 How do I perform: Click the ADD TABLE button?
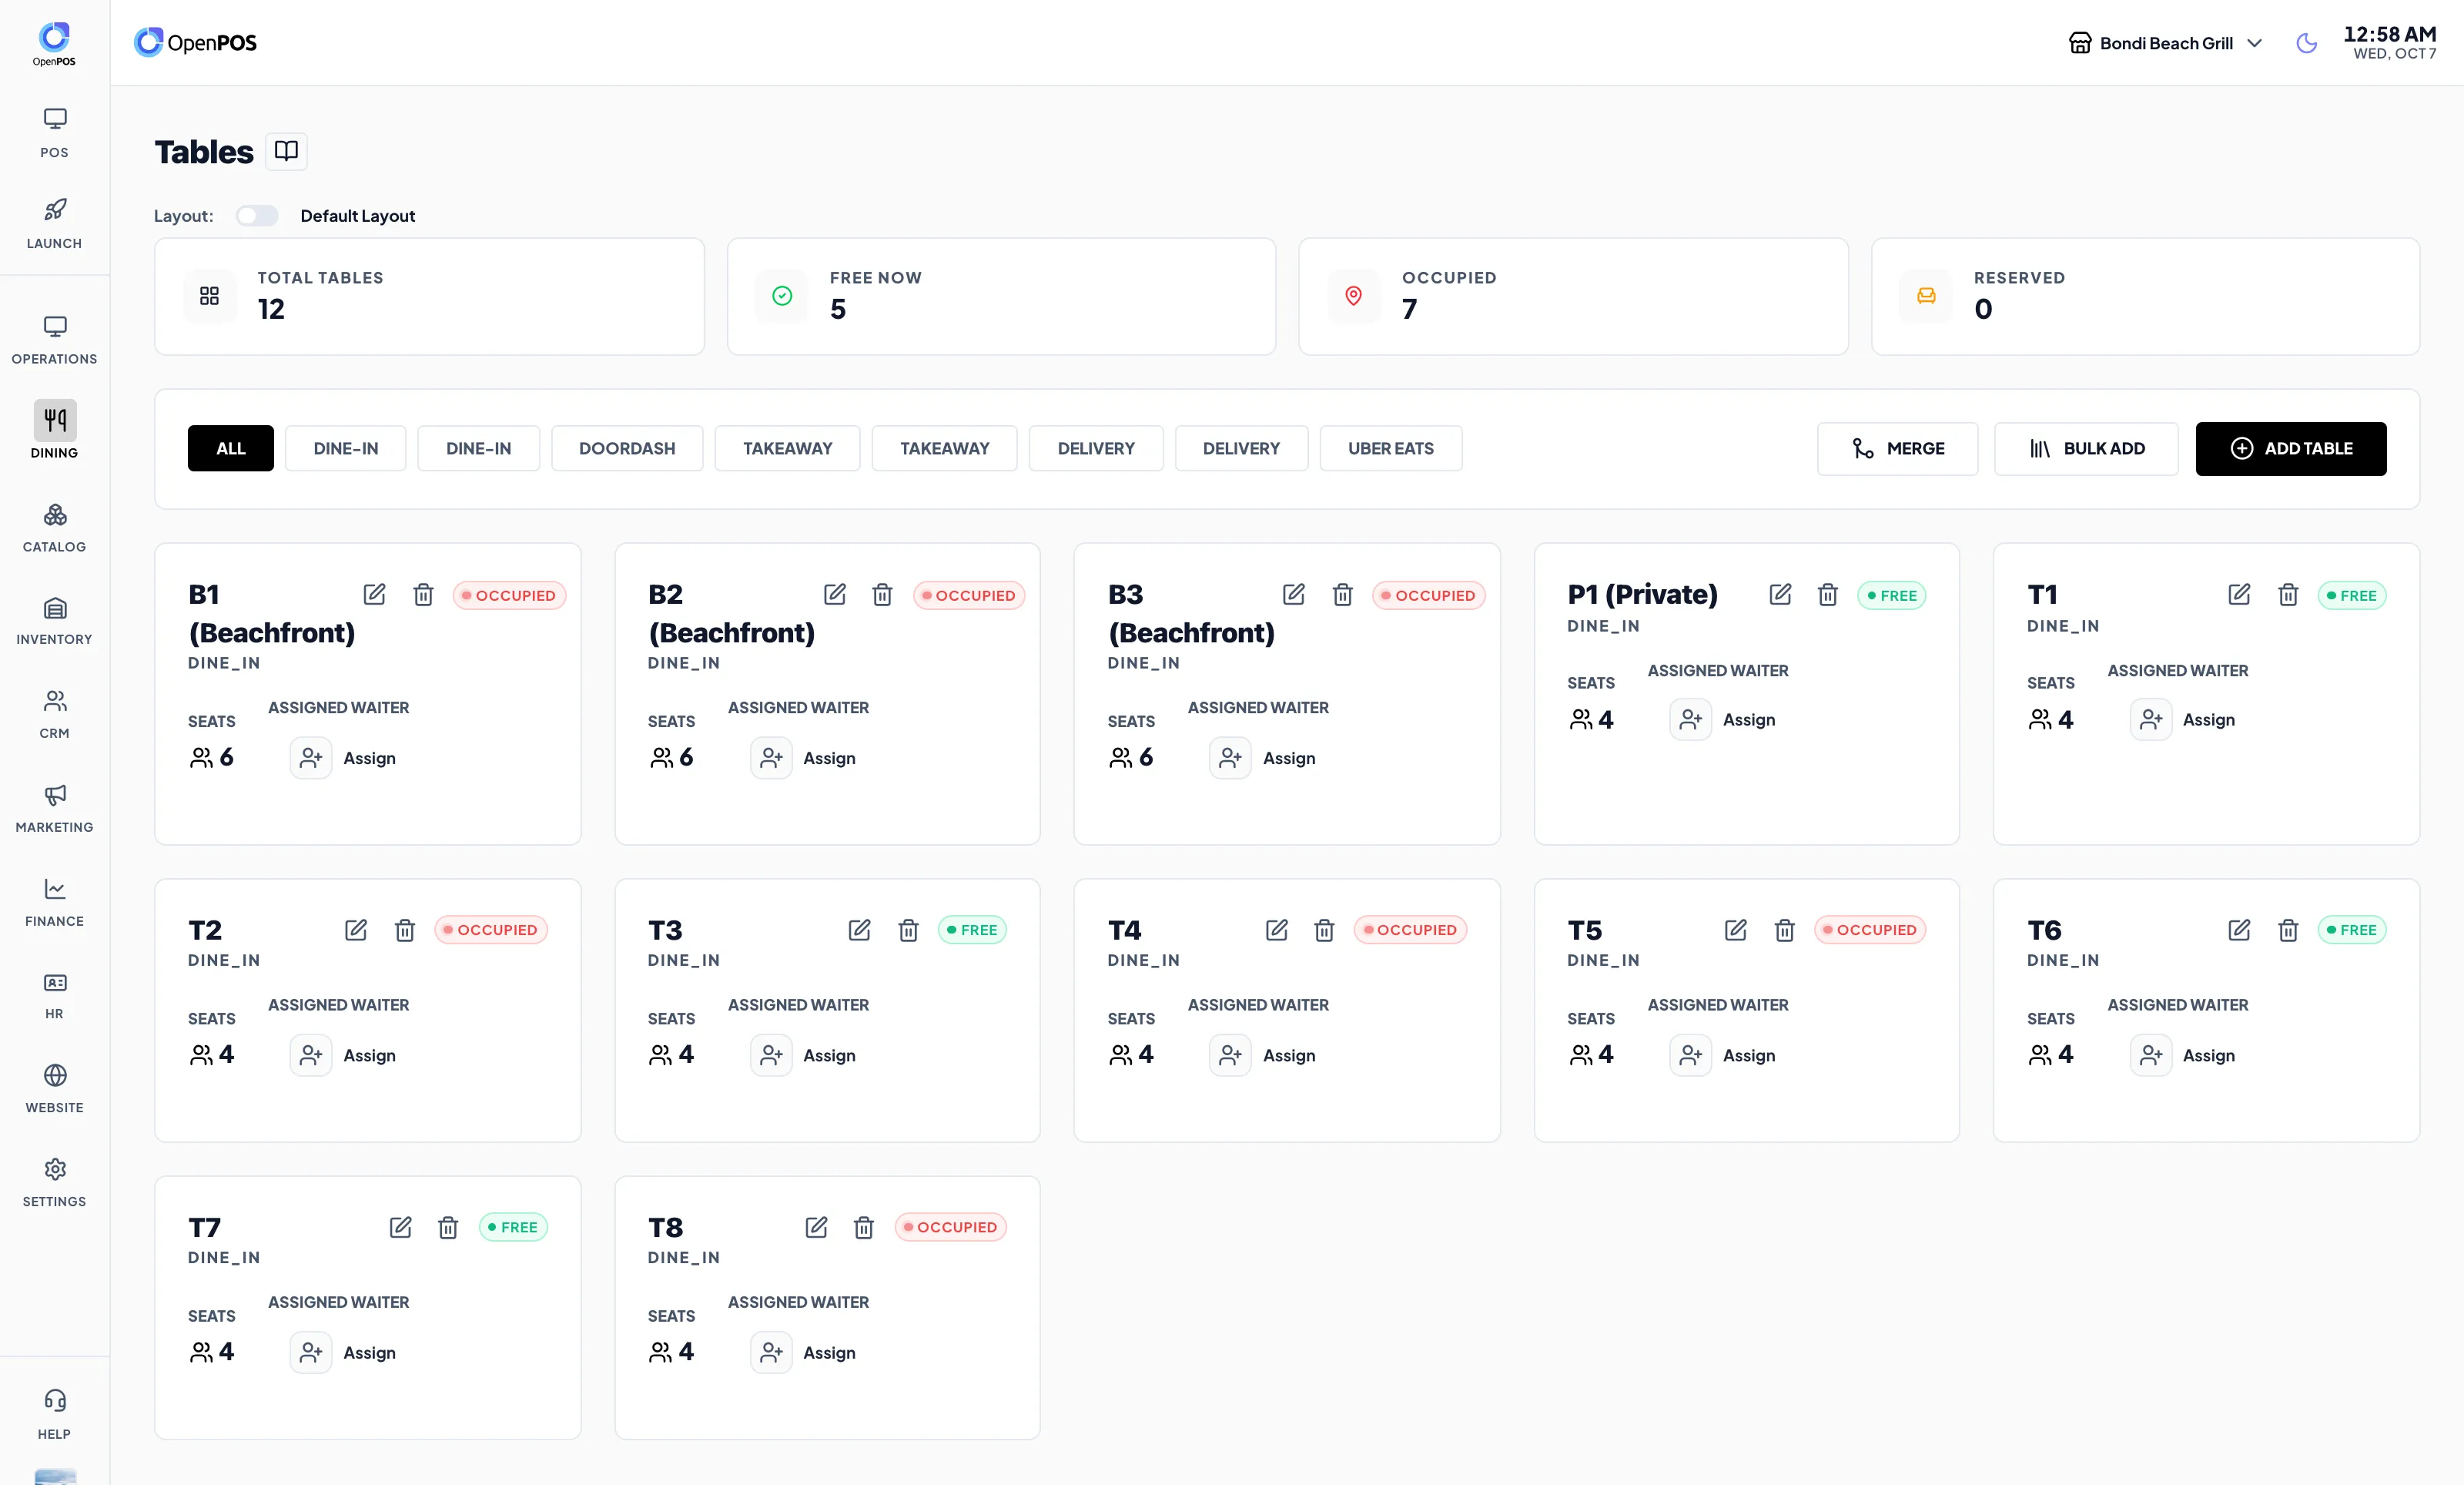2291,448
